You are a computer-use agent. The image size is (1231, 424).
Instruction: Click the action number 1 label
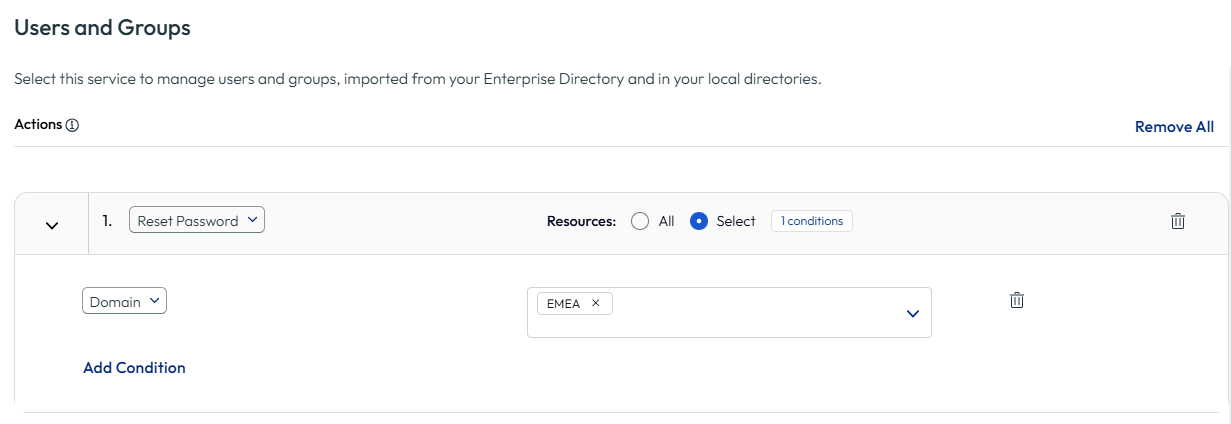coord(107,221)
